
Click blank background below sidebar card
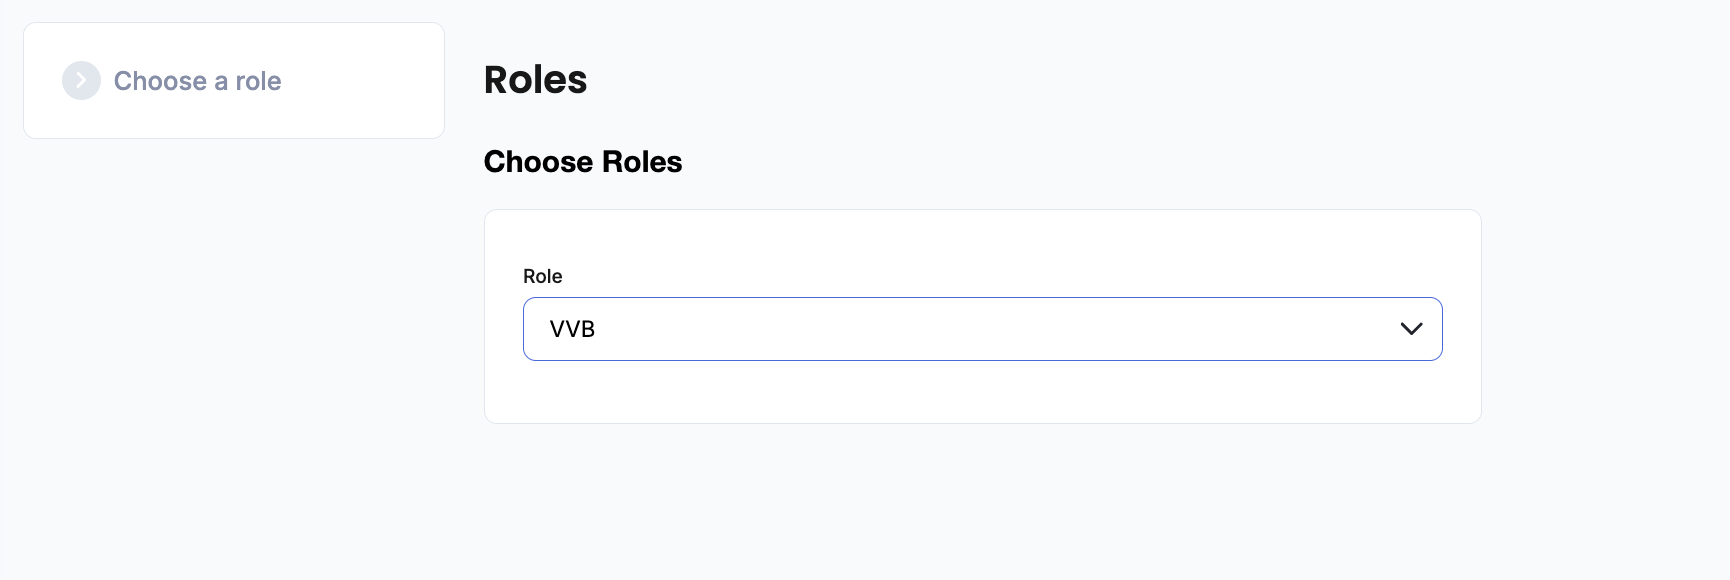pyautogui.click(x=234, y=350)
